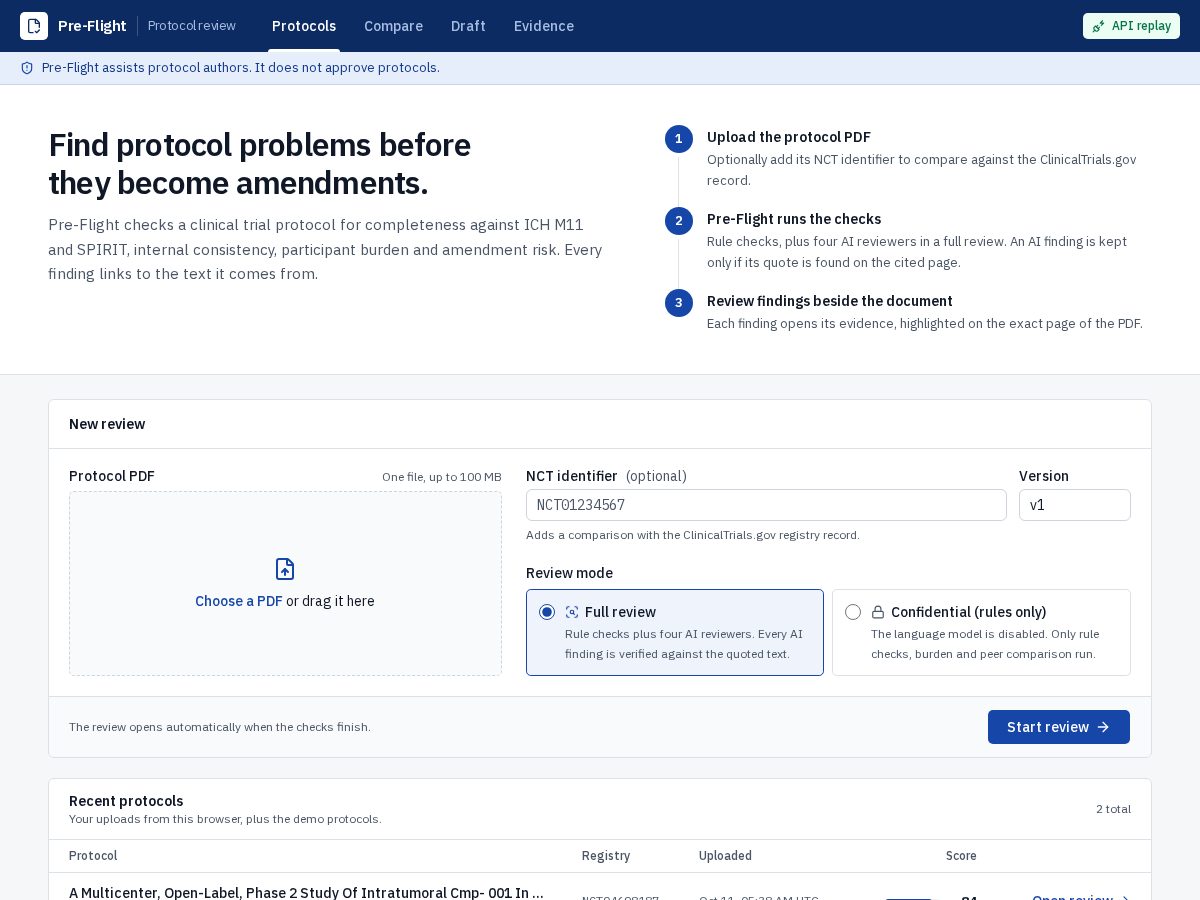The height and width of the screenshot is (900, 1200).
Task: Switch to the Draft tab
Action: 468,26
